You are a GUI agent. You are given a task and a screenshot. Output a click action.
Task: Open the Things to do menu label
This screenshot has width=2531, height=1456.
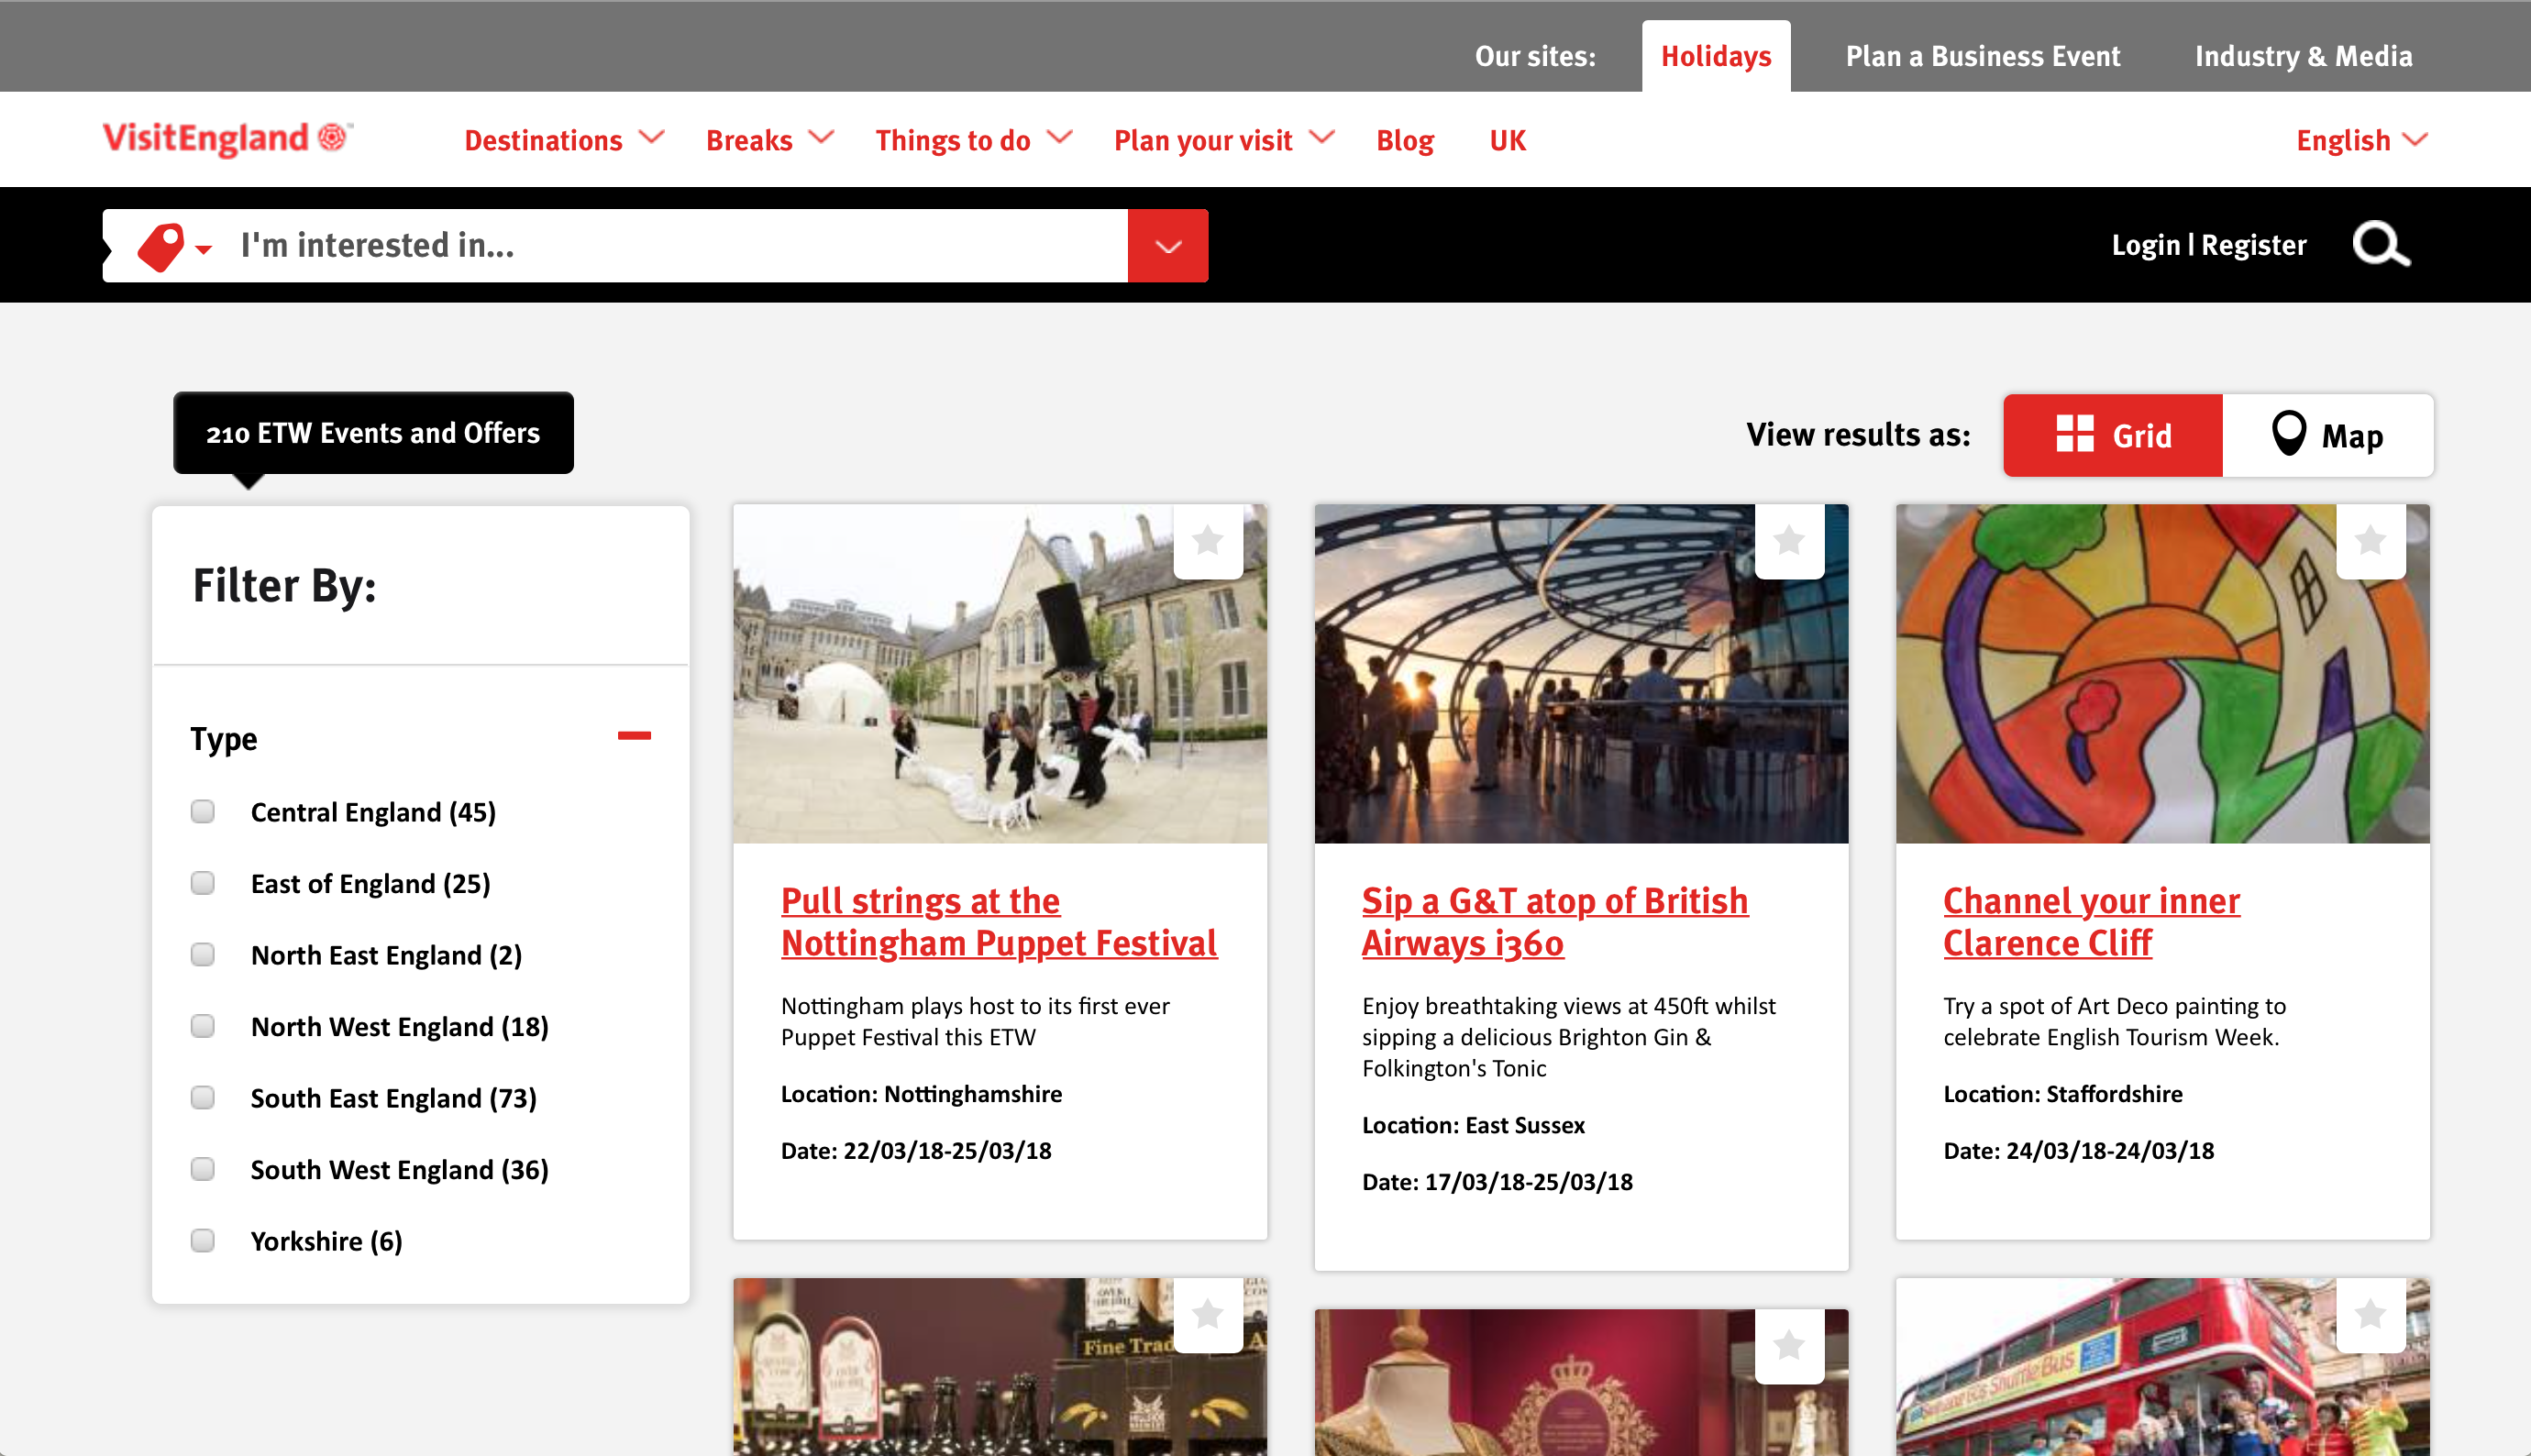pyautogui.click(x=953, y=140)
